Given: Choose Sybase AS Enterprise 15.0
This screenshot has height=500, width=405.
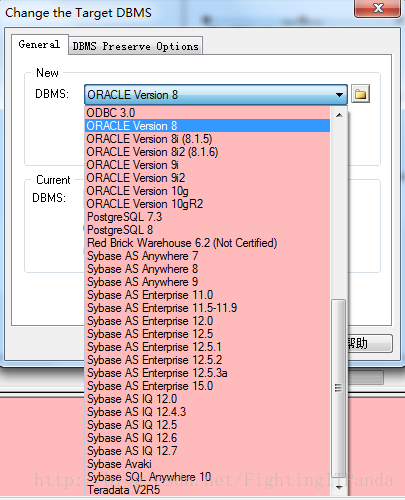Looking at the screenshot, I should point(207,386).
